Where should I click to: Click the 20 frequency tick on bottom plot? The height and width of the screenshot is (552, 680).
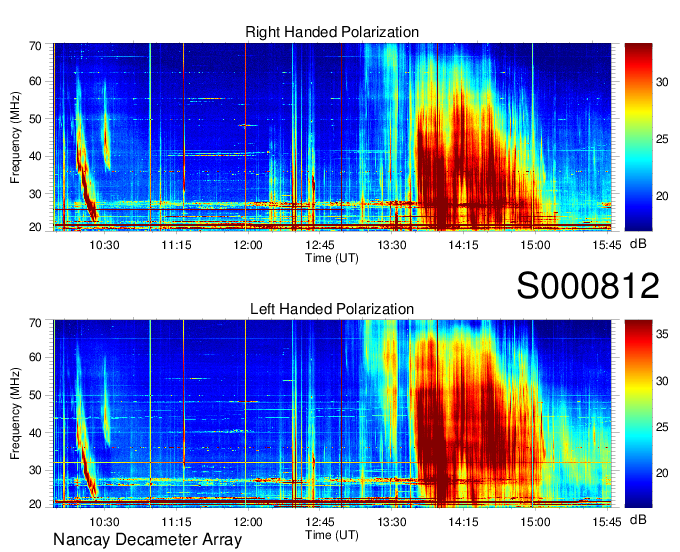click(x=35, y=504)
